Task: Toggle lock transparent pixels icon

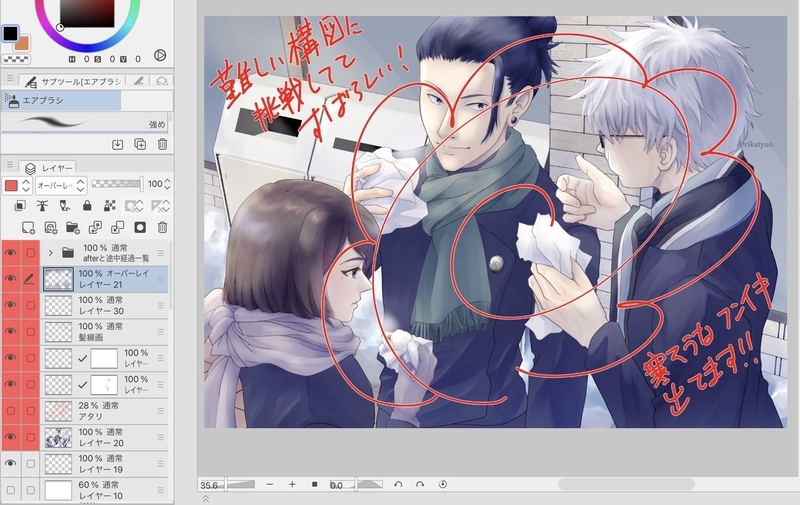Action: click(x=109, y=206)
